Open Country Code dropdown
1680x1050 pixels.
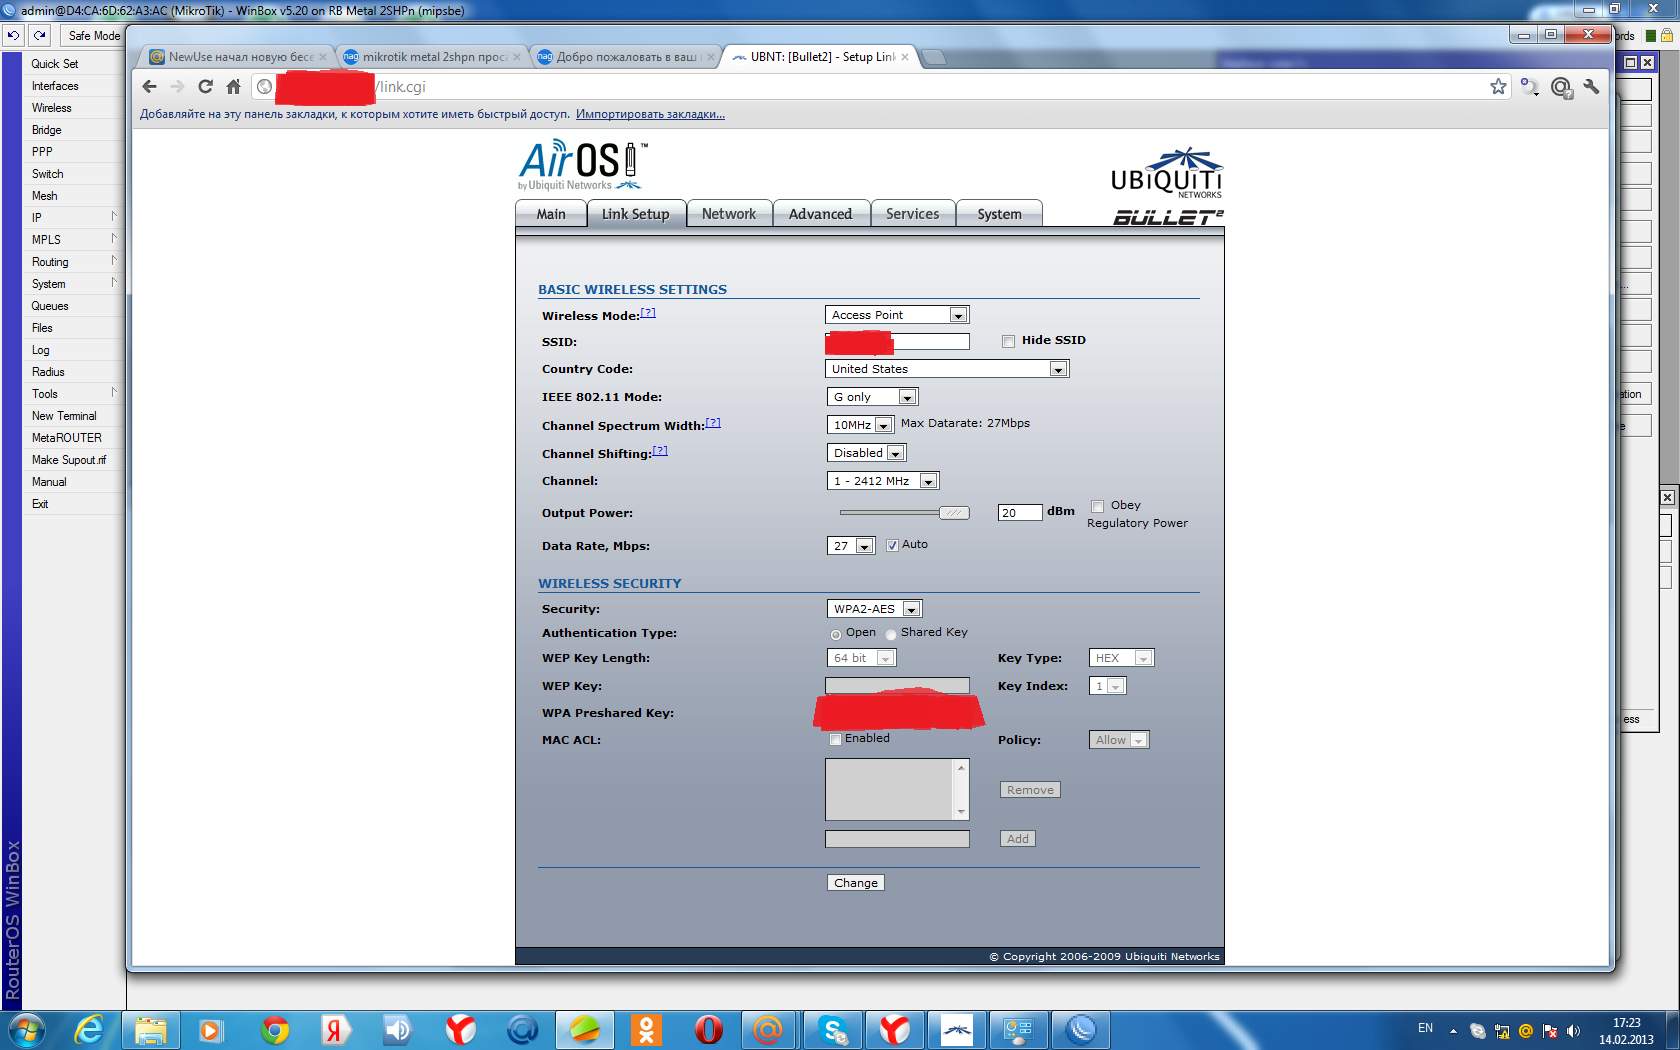[x=947, y=369]
